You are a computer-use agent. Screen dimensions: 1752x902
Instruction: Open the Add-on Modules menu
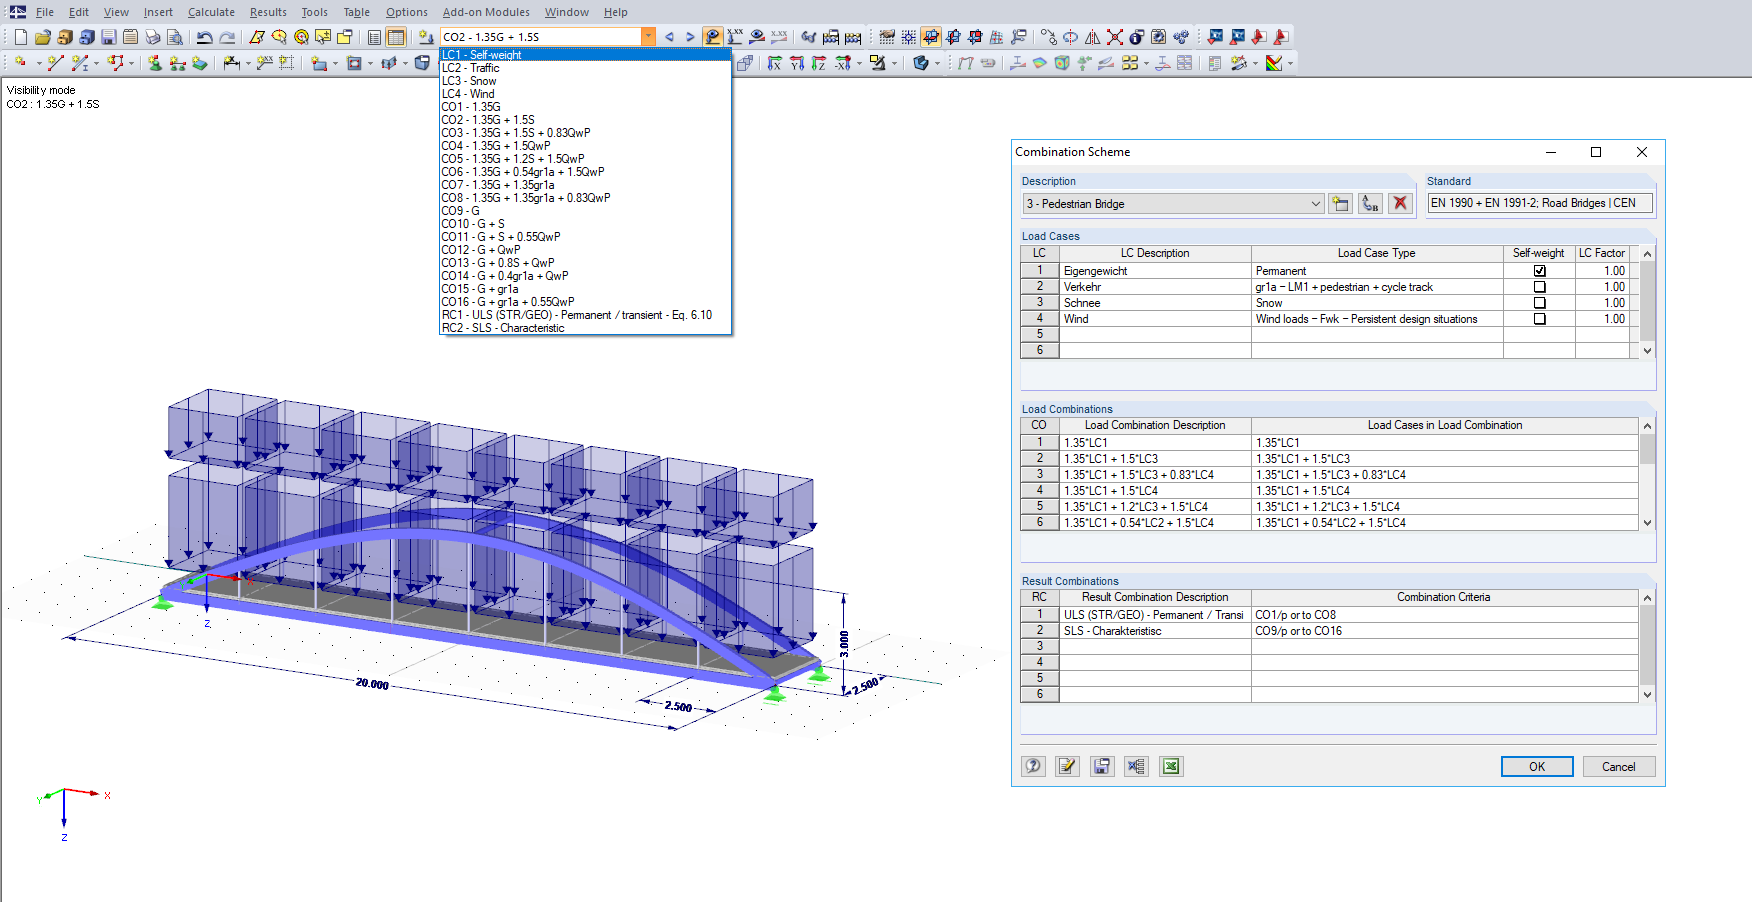point(486,12)
